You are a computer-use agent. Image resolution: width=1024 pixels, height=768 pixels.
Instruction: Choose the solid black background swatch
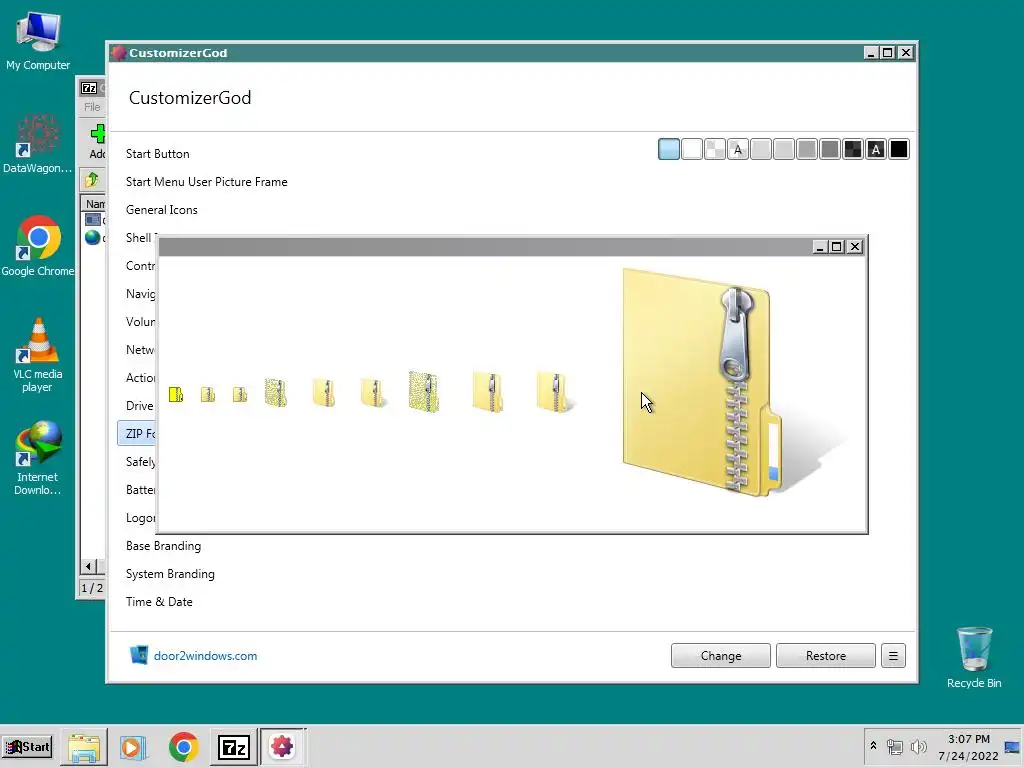(x=899, y=150)
